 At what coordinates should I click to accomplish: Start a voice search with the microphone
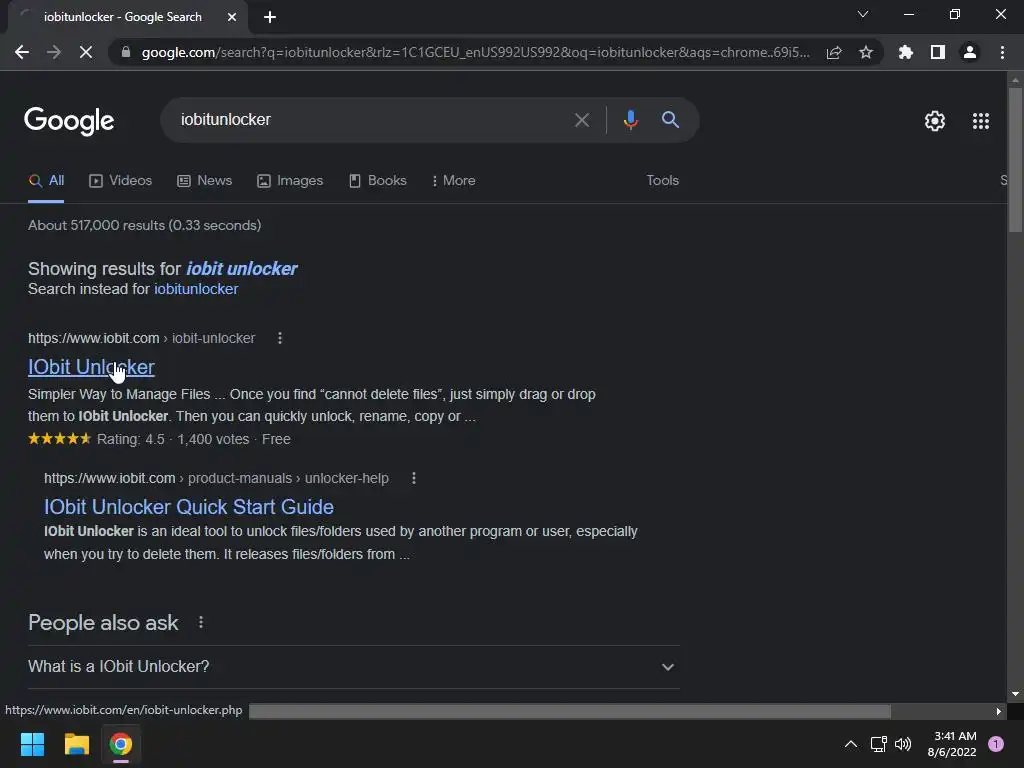click(x=631, y=120)
